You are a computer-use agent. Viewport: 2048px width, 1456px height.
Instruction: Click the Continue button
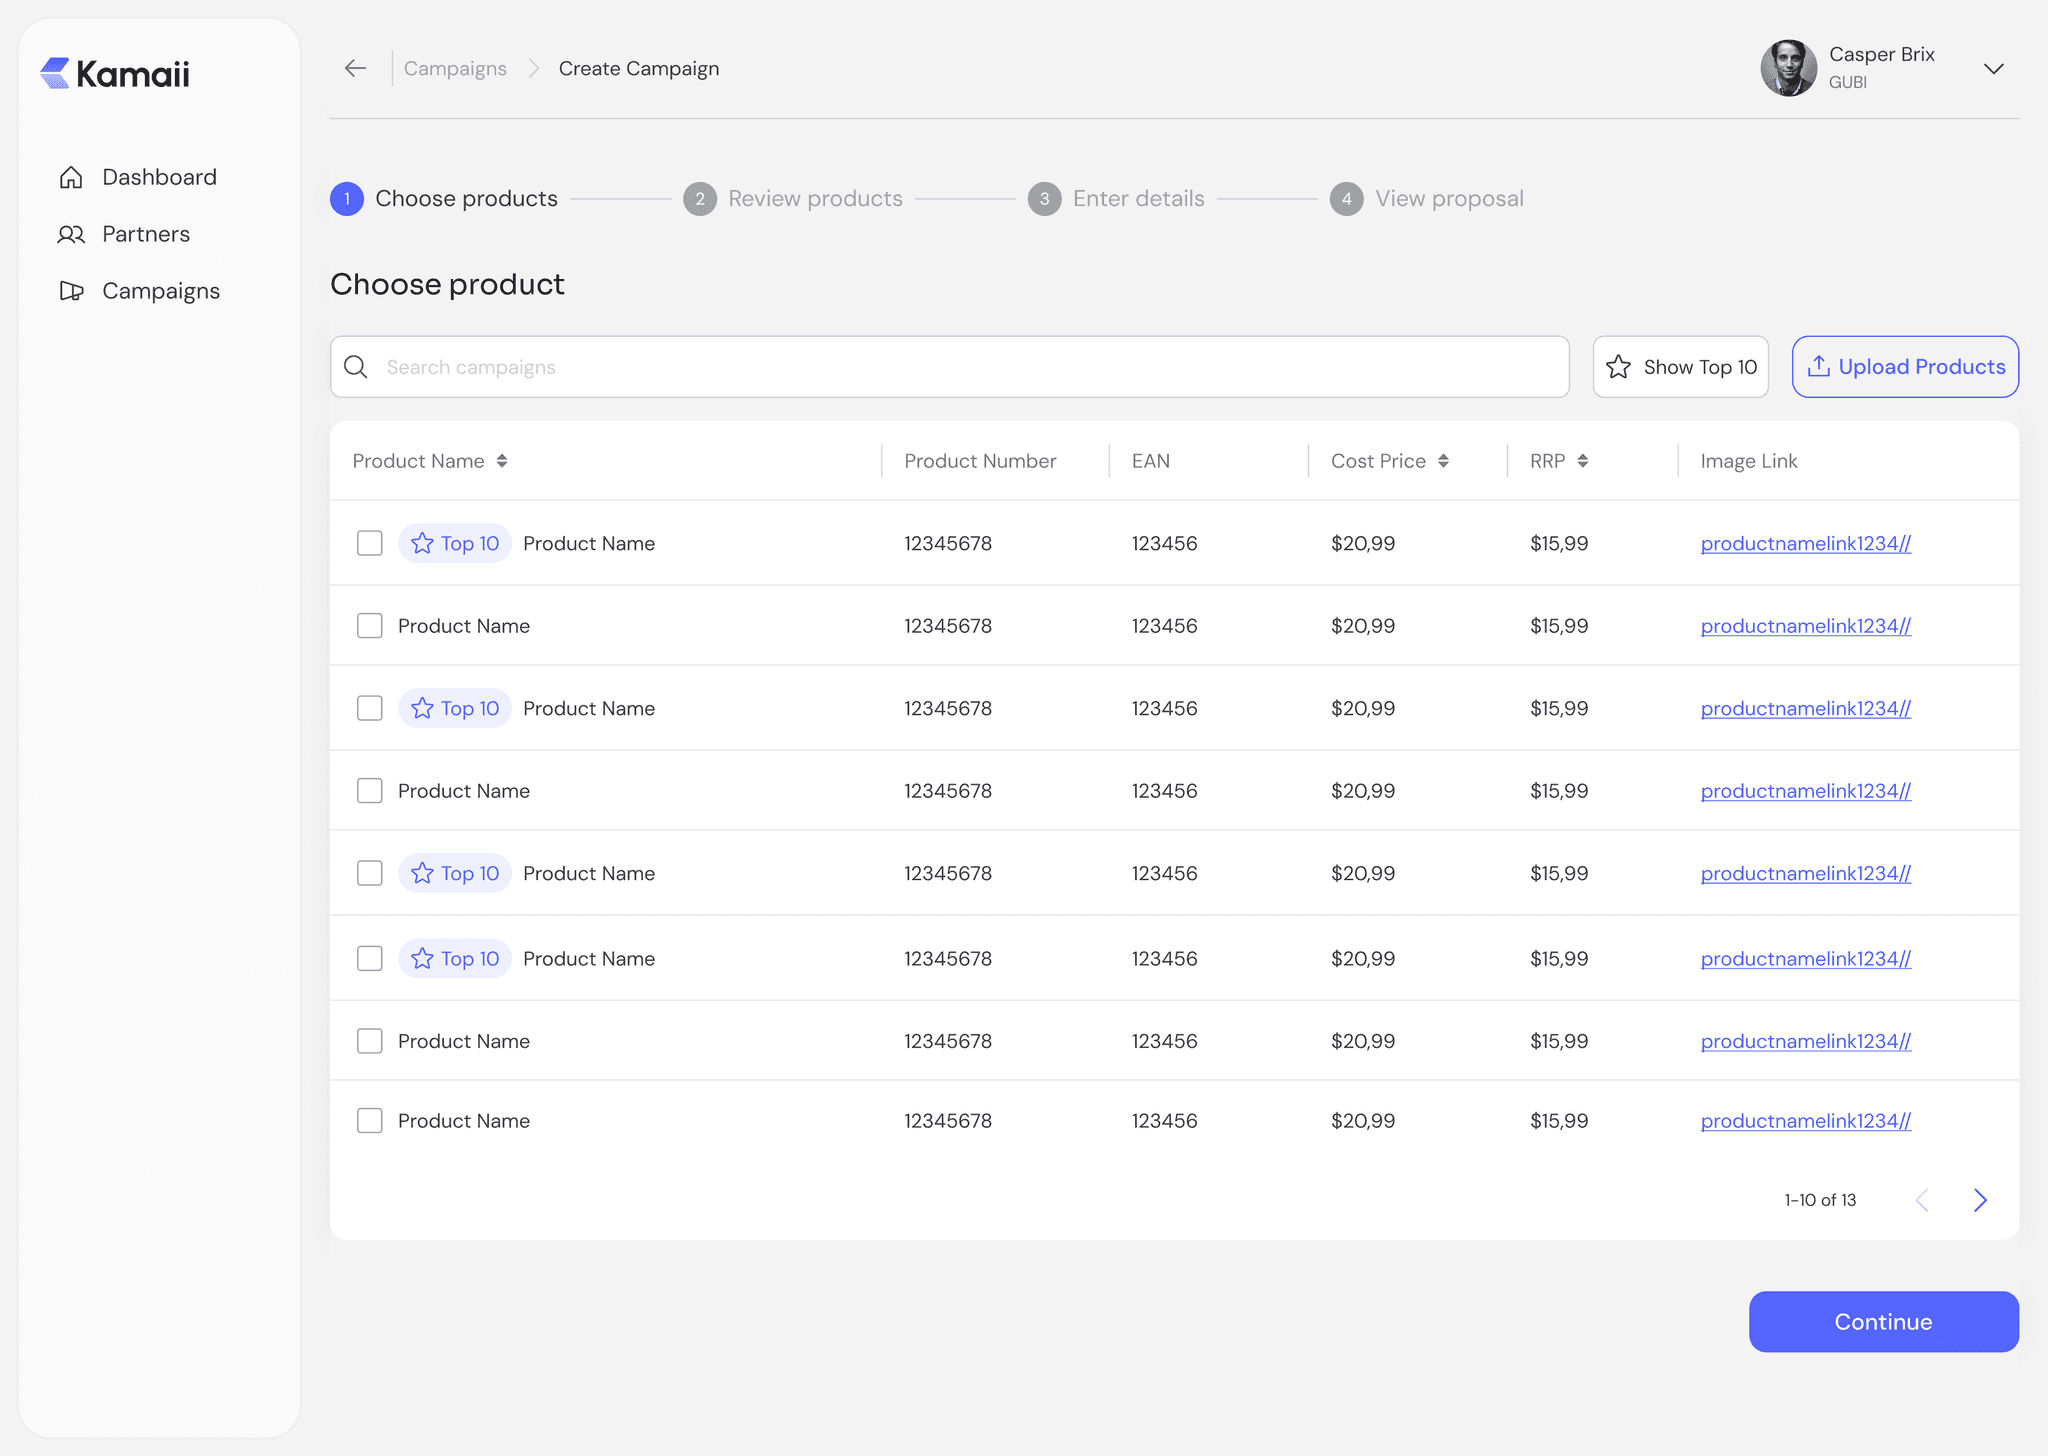(1883, 1321)
